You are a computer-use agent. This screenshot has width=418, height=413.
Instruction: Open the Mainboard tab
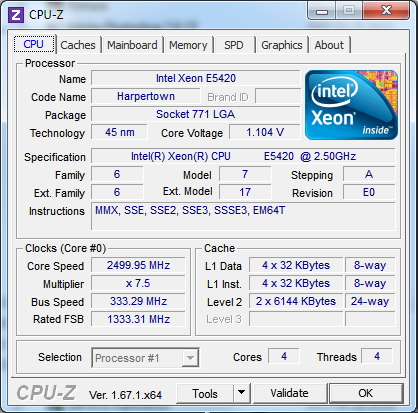(x=132, y=45)
